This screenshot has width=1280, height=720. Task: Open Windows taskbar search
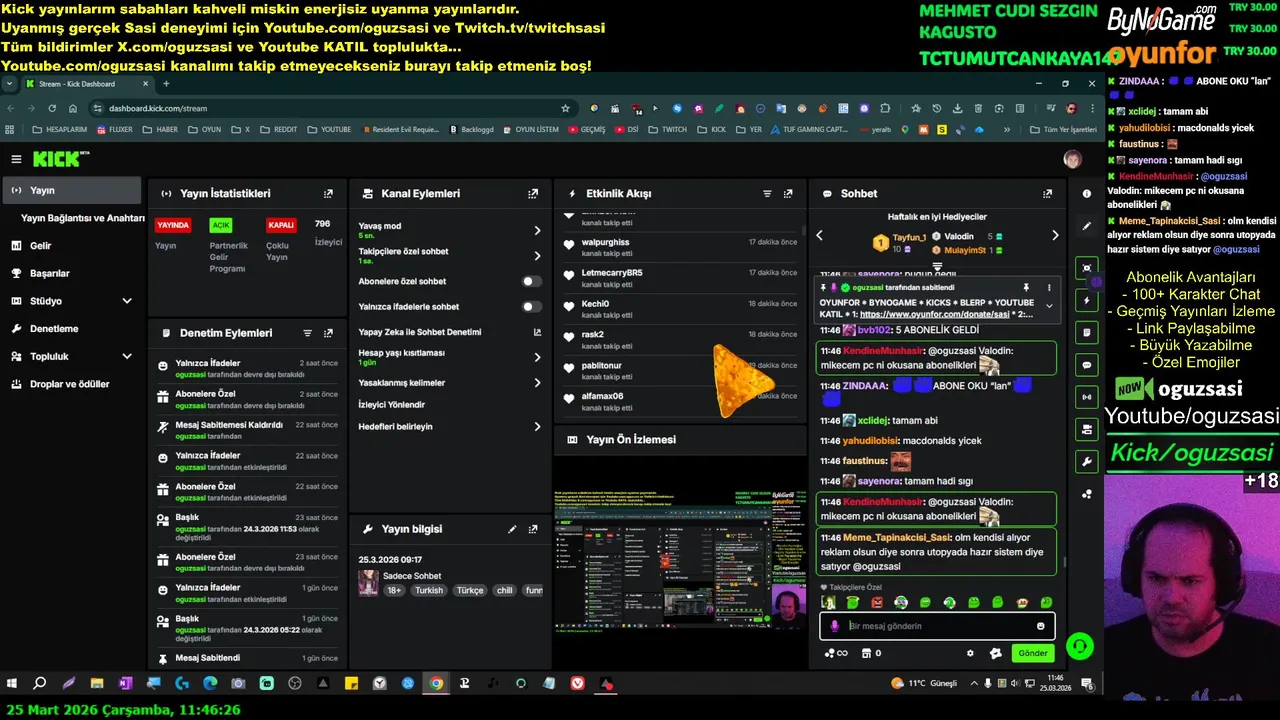(x=40, y=683)
